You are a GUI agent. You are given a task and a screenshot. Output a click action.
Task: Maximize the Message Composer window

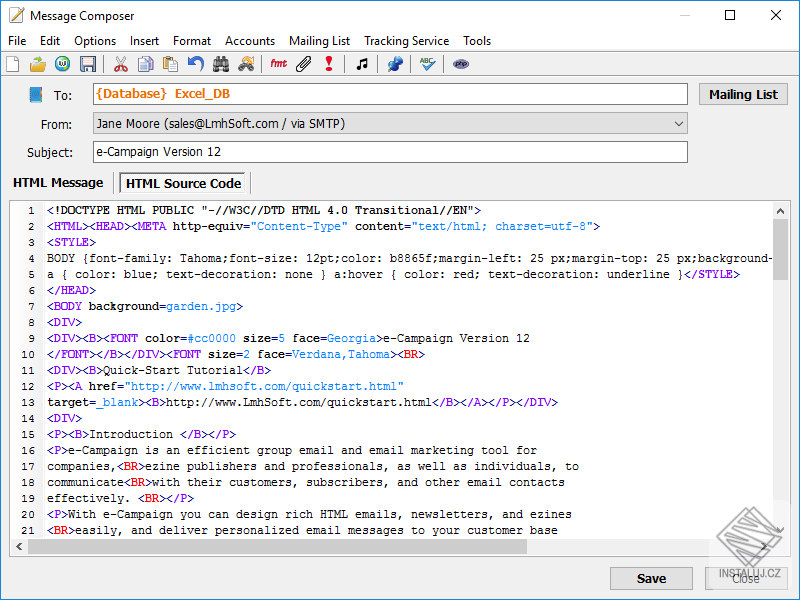click(x=730, y=15)
